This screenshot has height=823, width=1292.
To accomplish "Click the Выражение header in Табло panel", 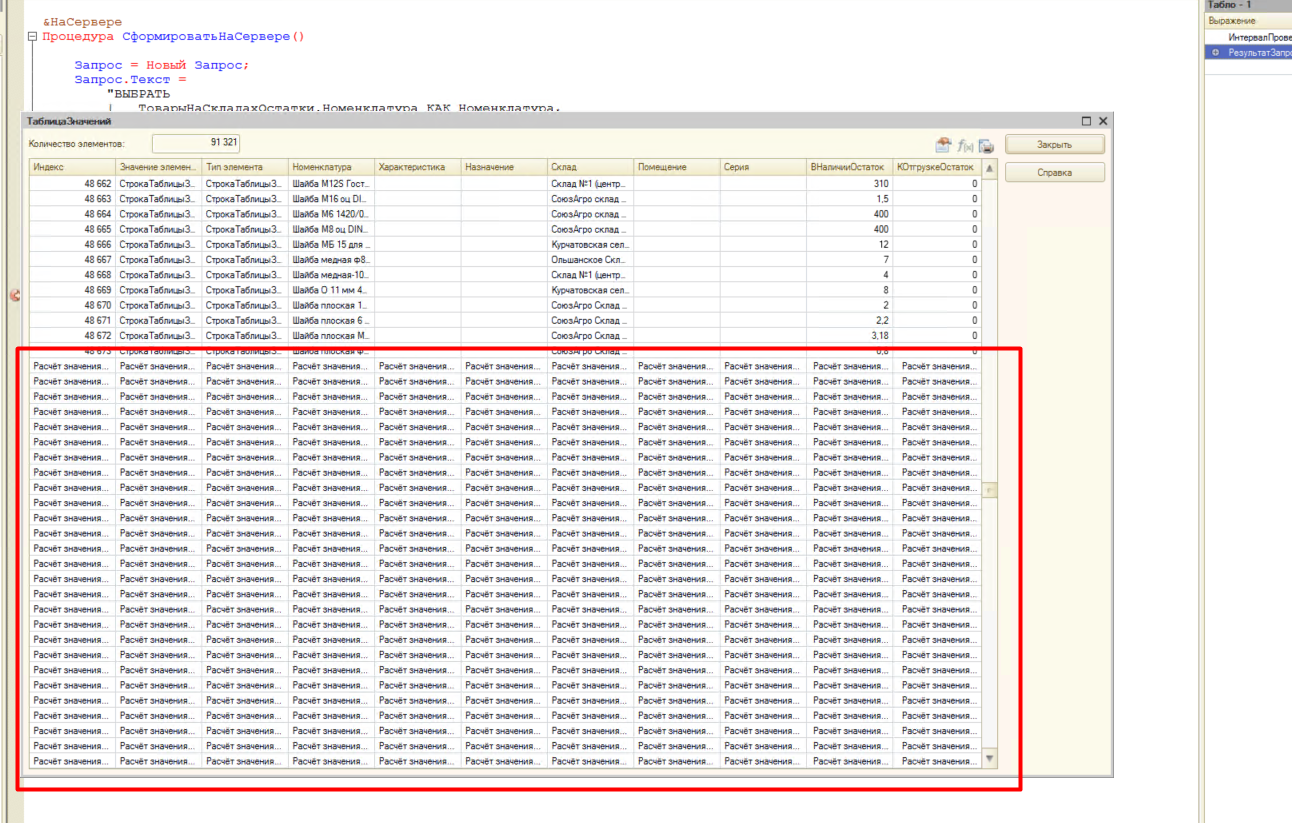I will coord(1248,21).
